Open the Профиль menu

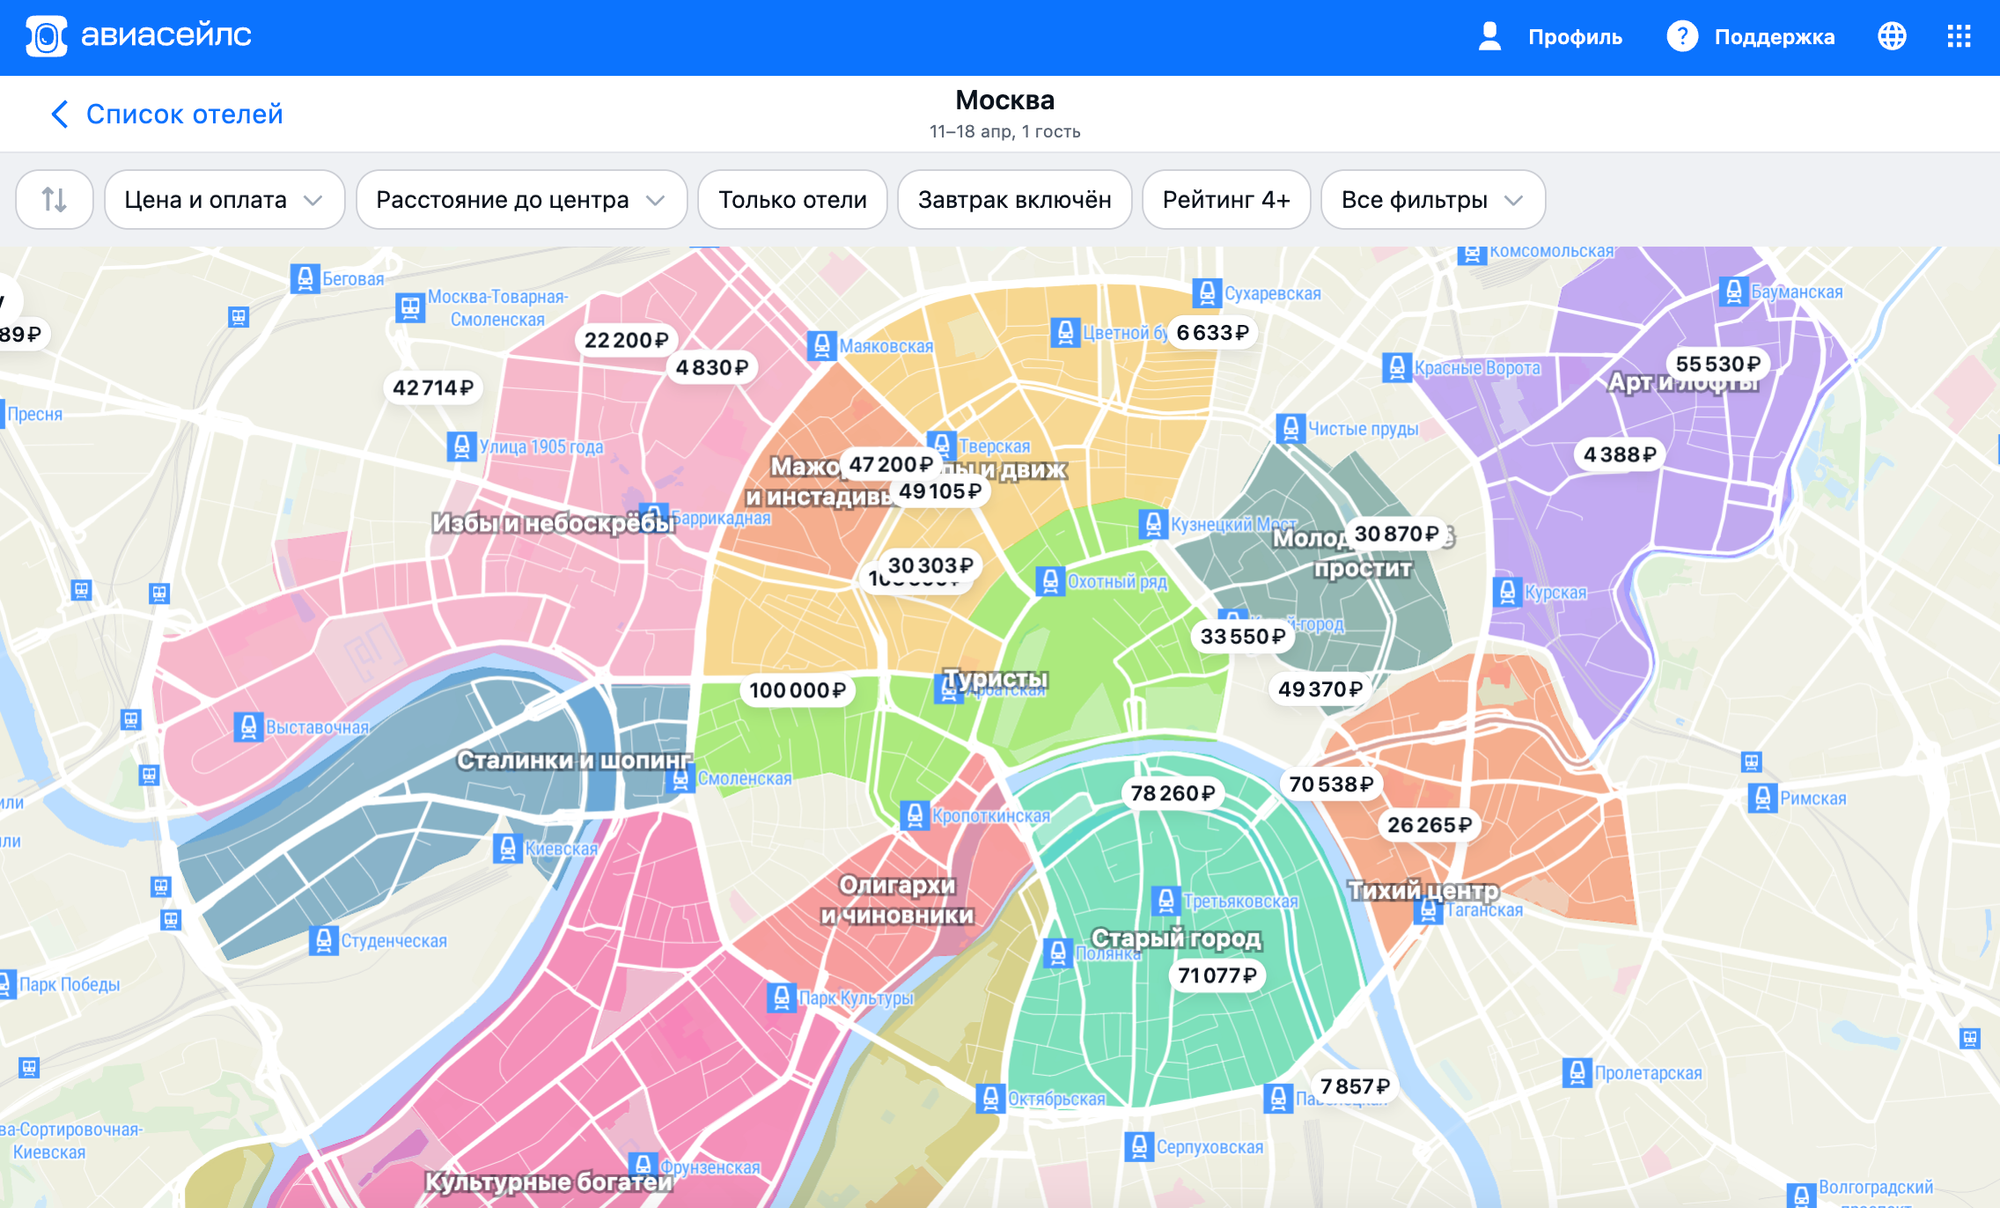pos(1575,37)
